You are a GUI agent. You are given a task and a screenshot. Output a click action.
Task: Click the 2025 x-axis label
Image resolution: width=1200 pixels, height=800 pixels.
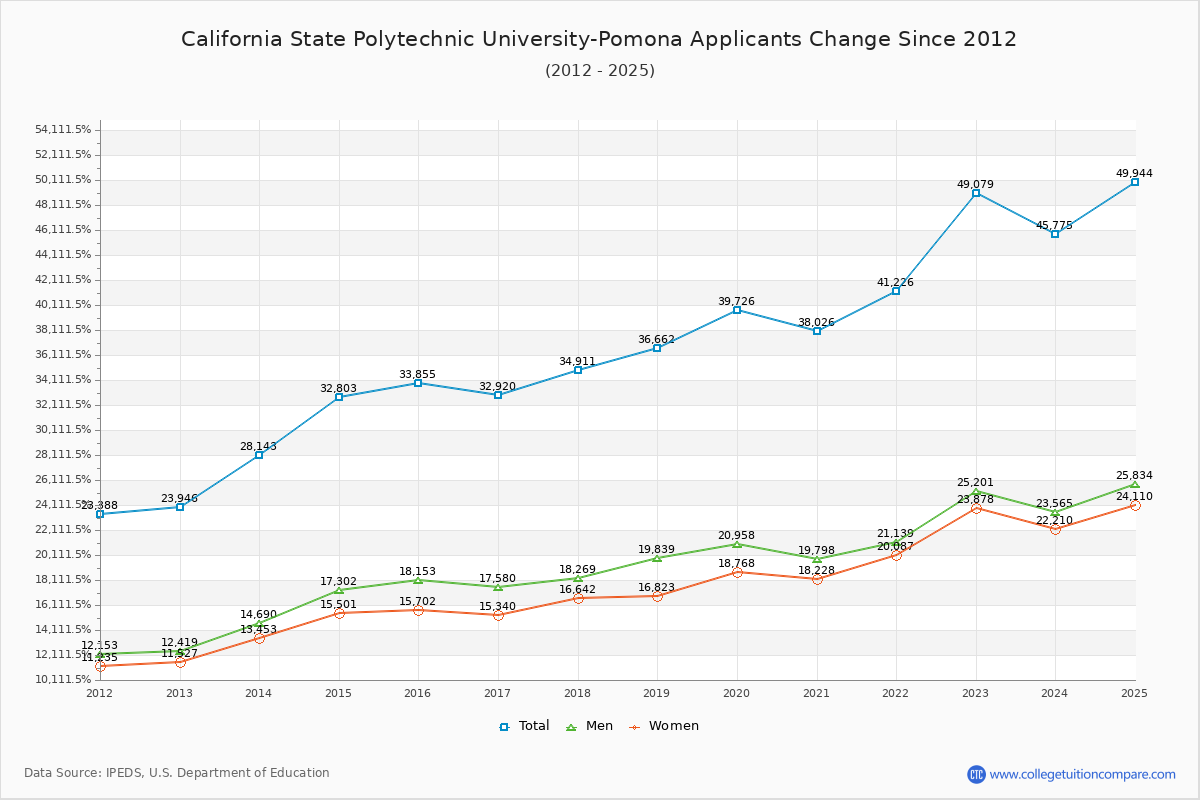tap(1135, 692)
